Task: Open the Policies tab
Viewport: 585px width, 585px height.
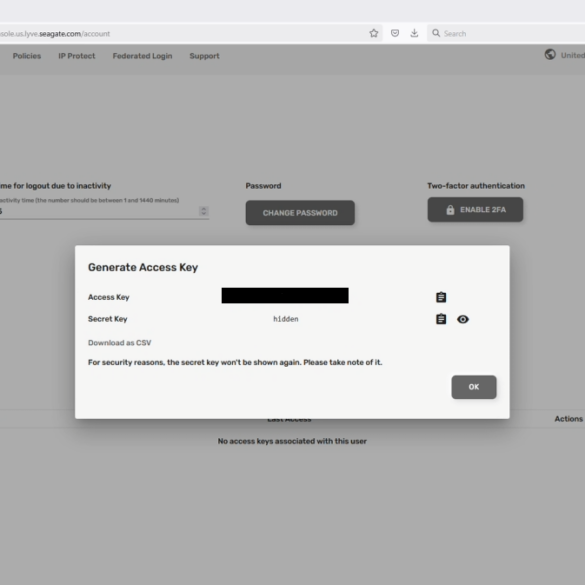Action: click(x=27, y=56)
